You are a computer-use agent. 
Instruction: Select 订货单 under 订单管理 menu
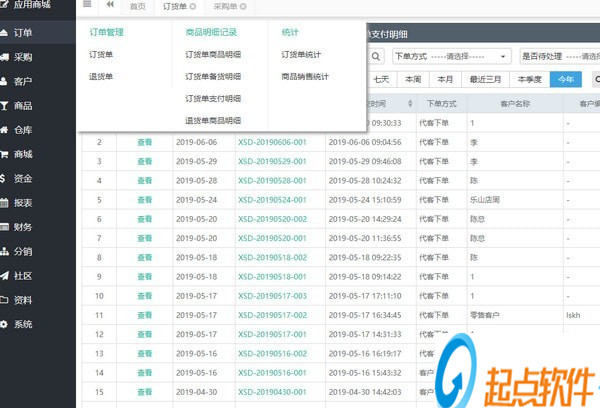coord(101,55)
